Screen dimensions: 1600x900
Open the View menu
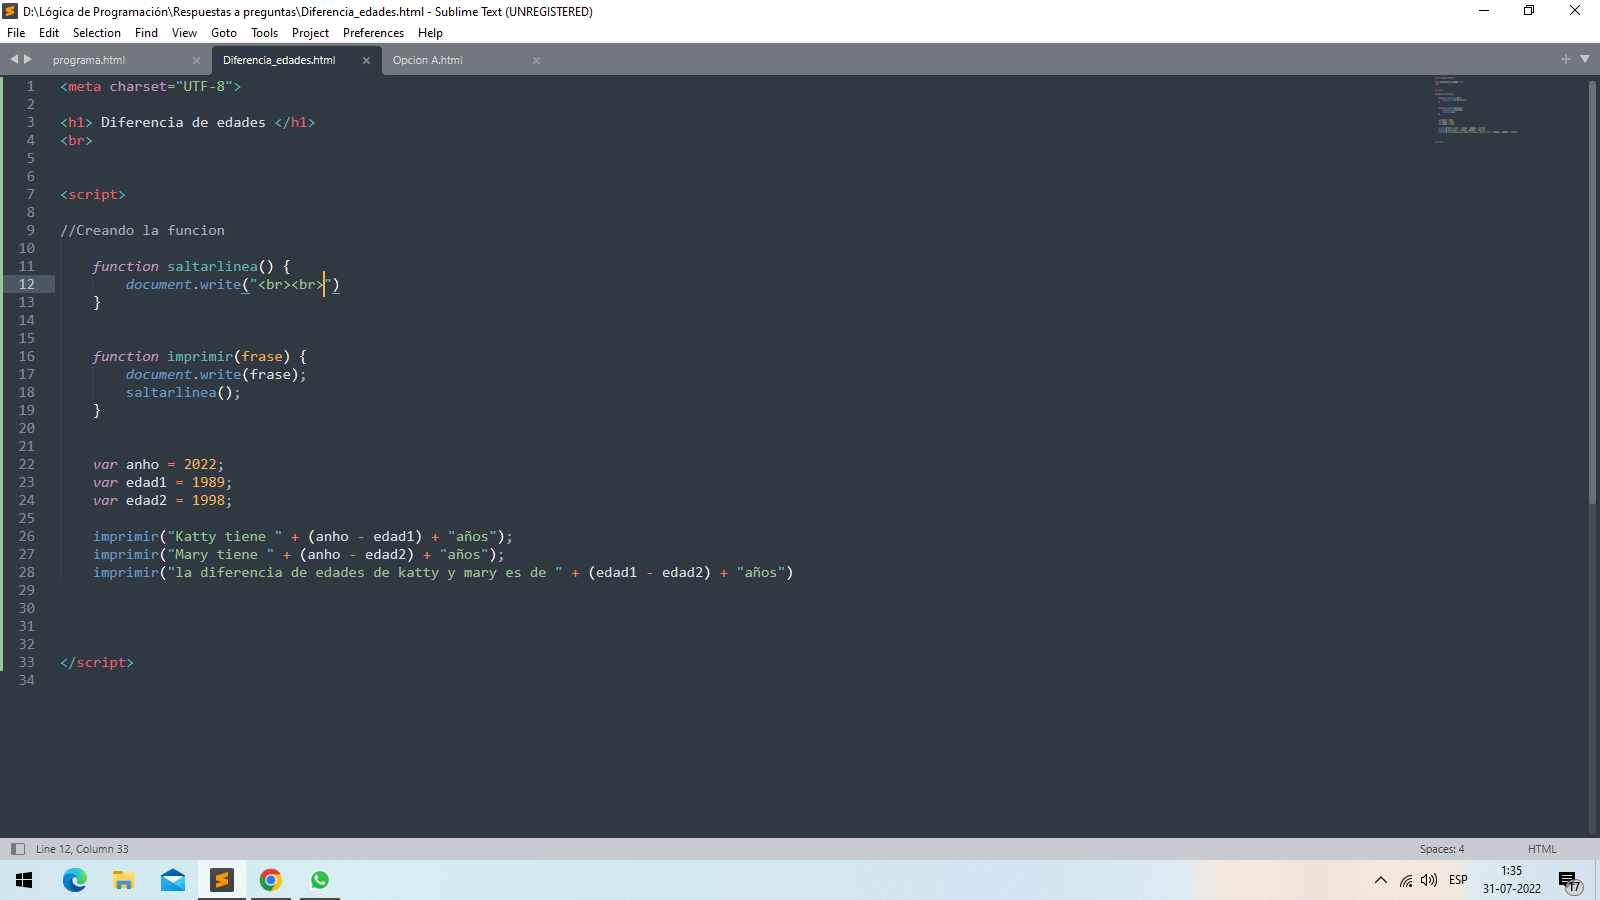[184, 33]
